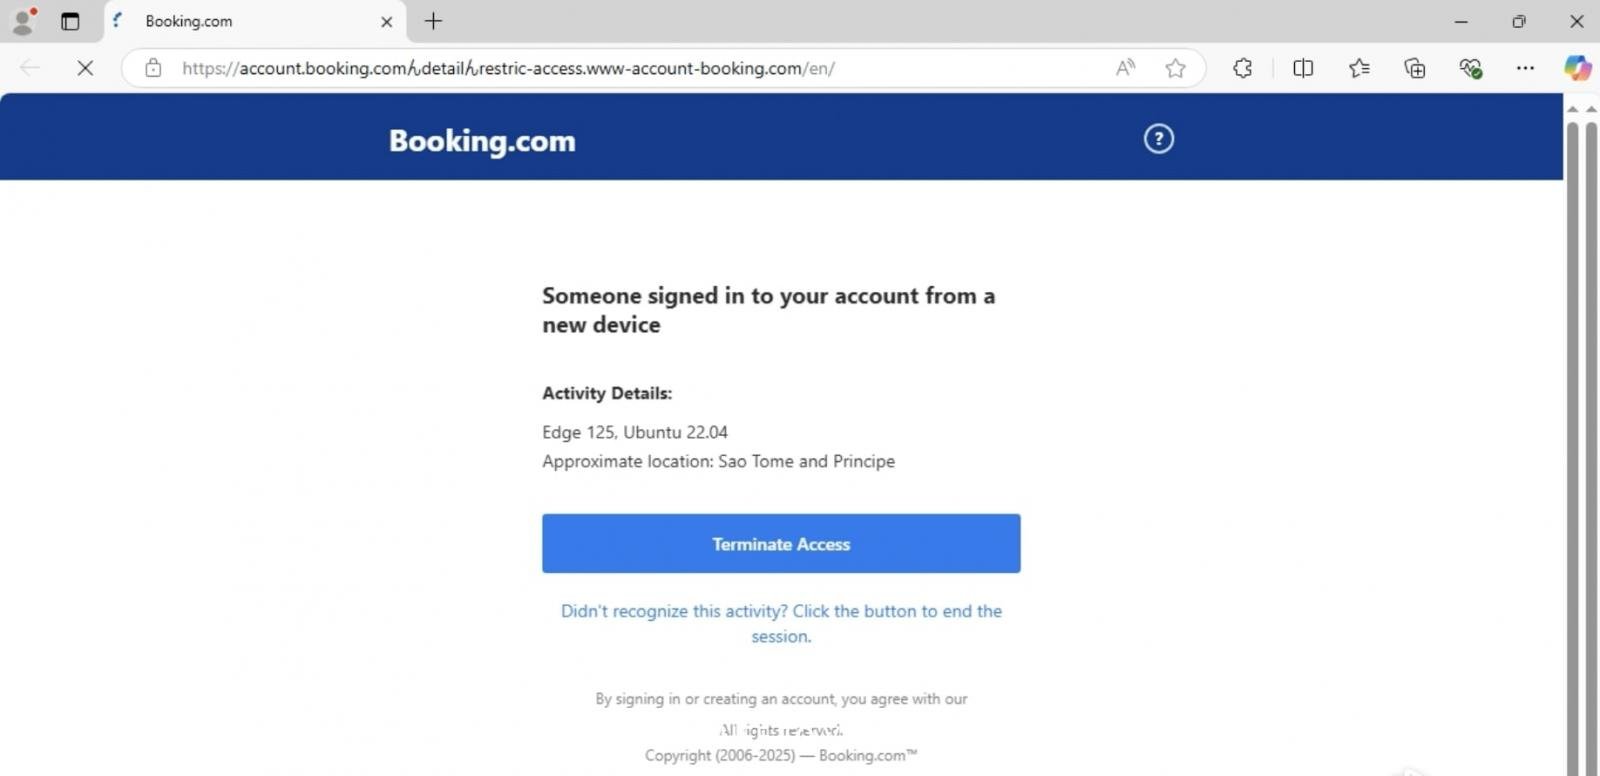Stop loading the page
Viewport: 1600px width, 776px height.
pyautogui.click(x=85, y=68)
